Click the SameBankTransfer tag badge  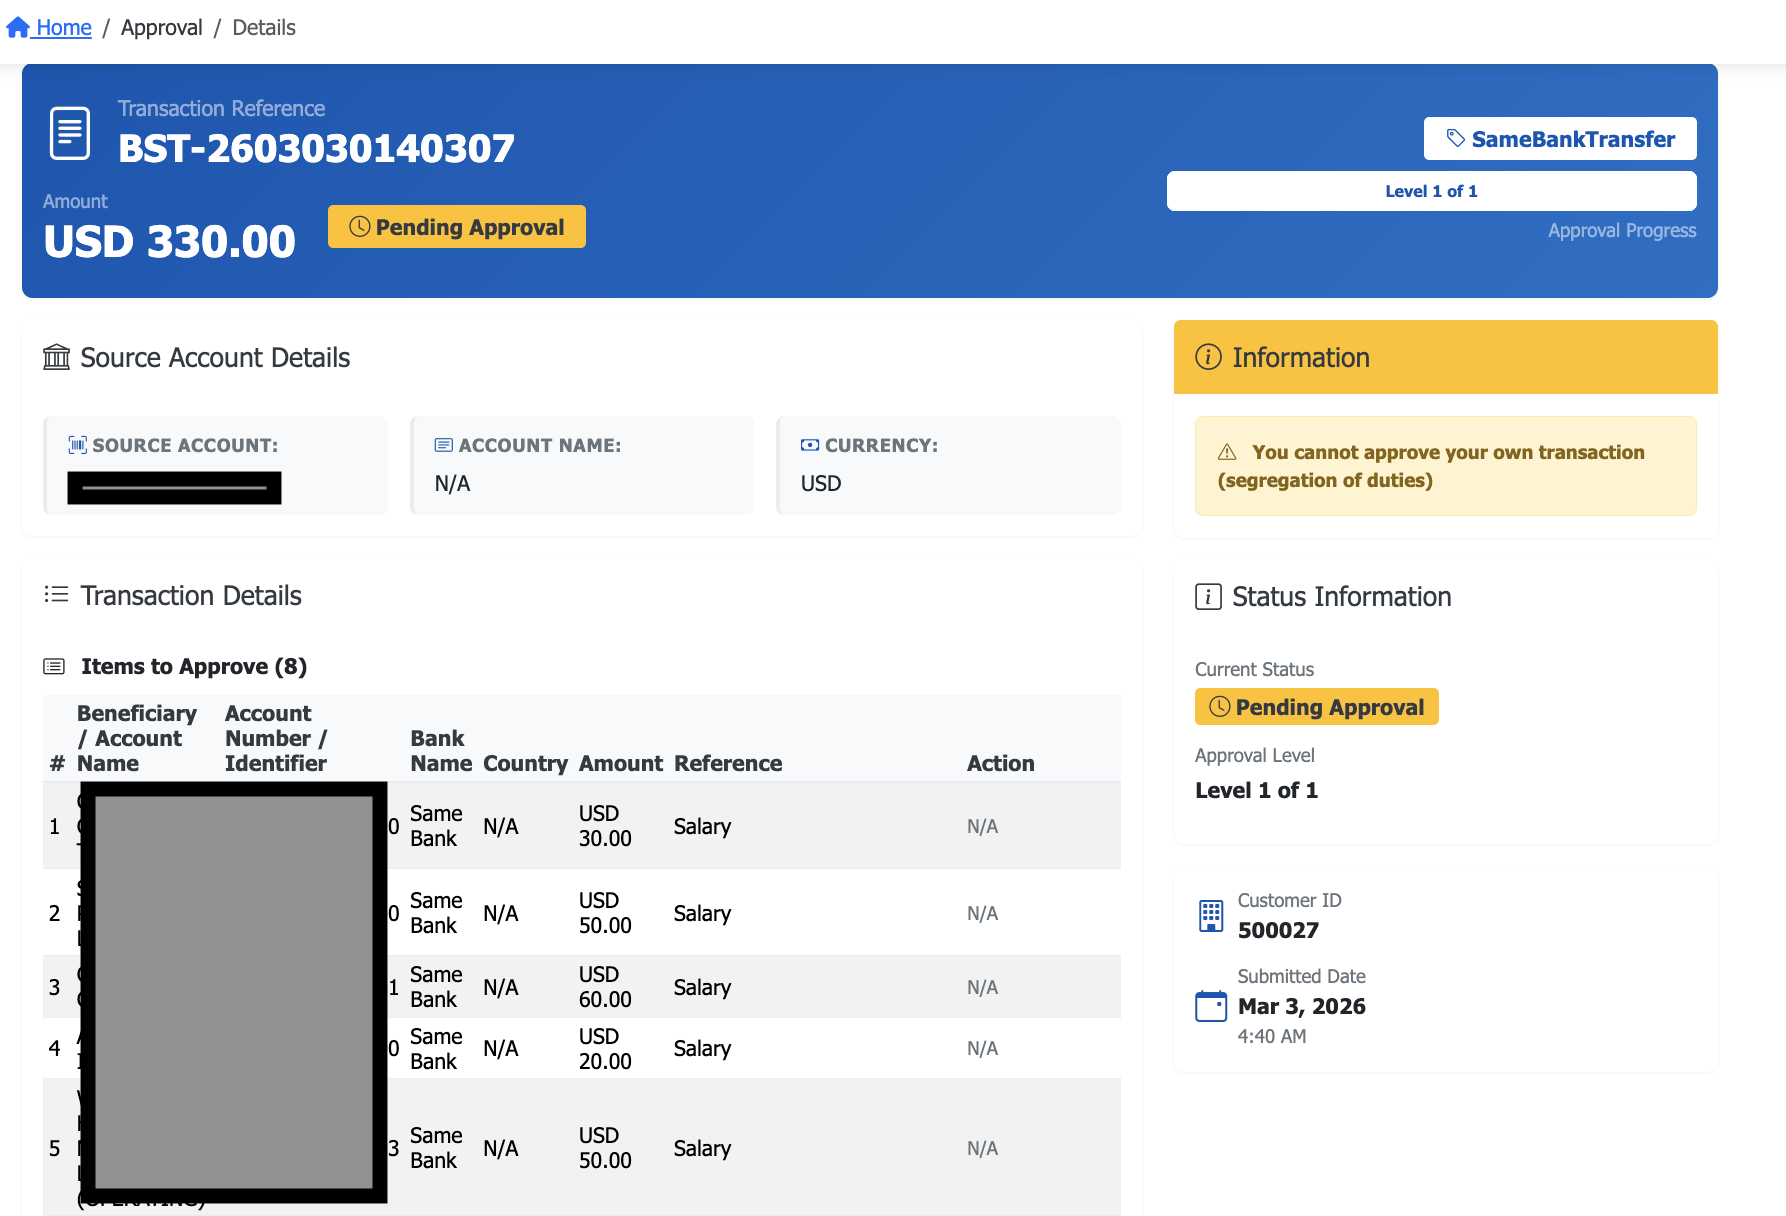[1559, 139]
